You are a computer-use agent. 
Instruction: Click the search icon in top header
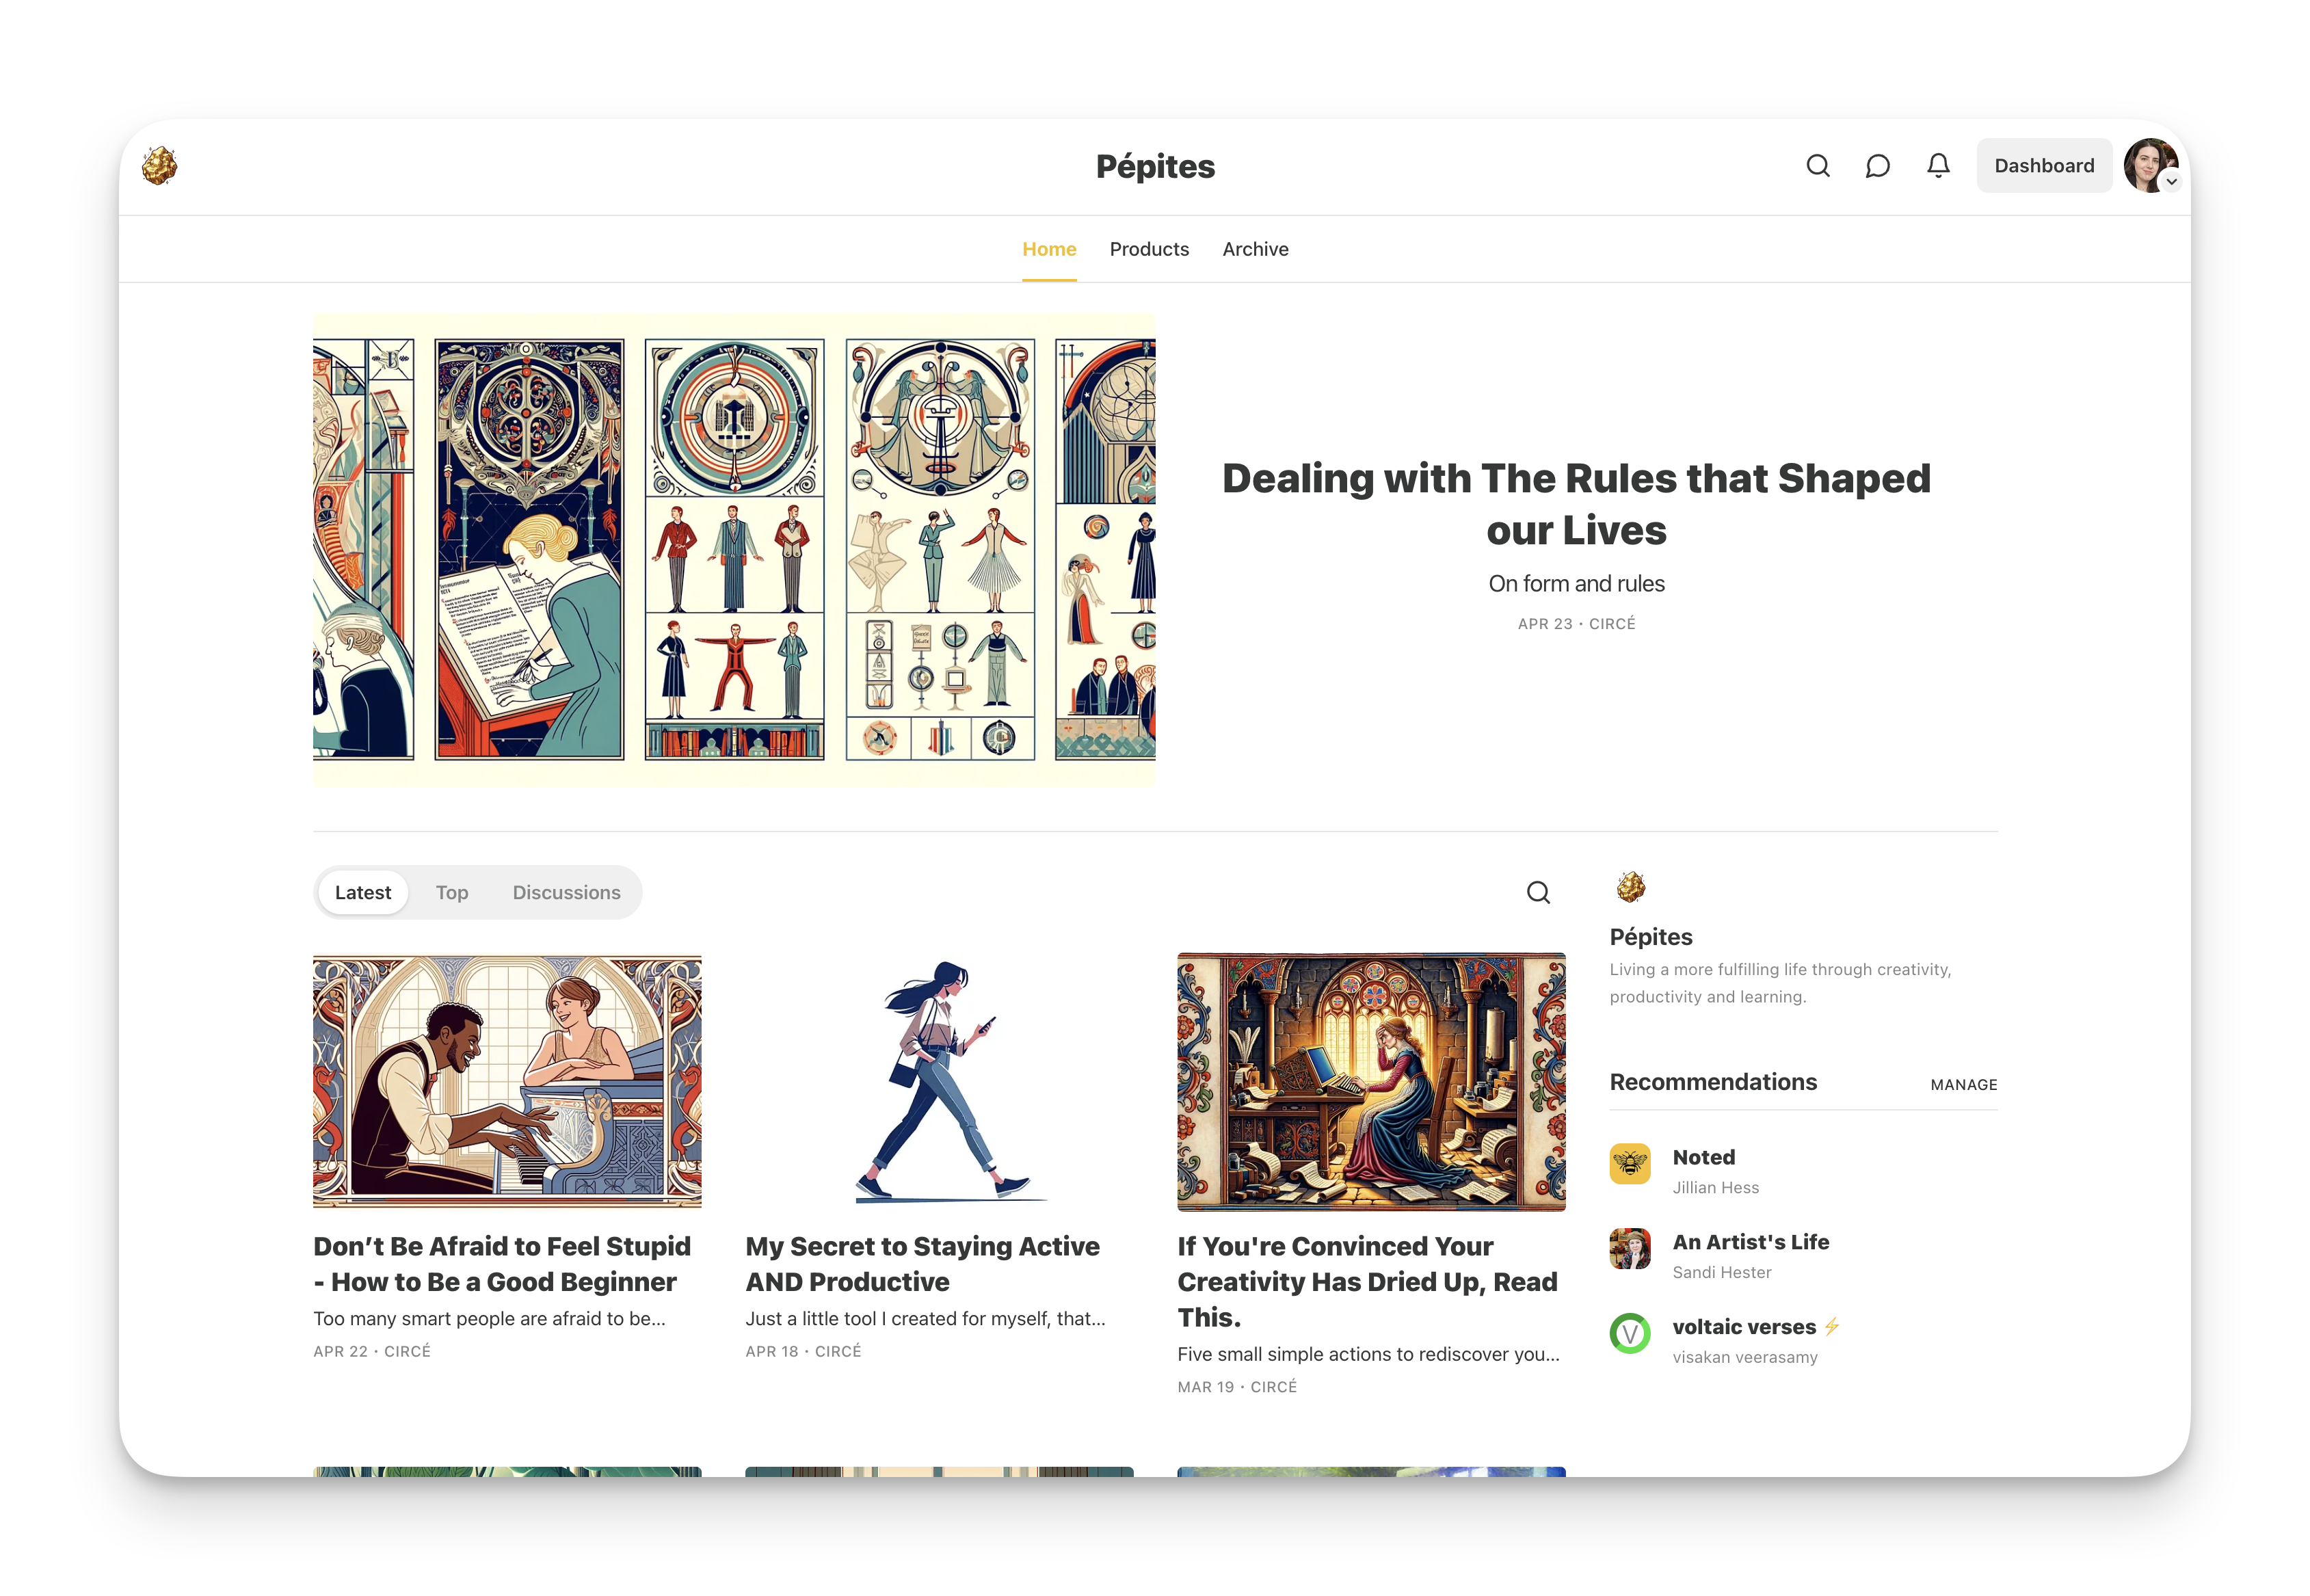point(1818,166)
